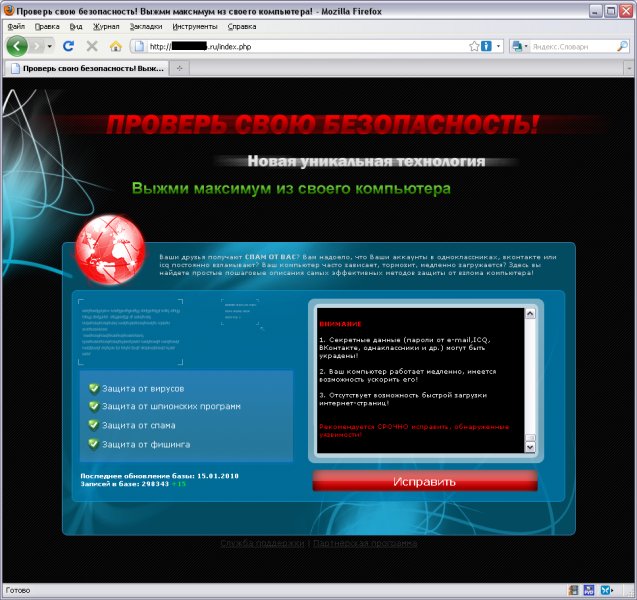The width and height of the screenshot is (637, 600).
Task: Click the Защита от вирусов checkmark icon
Action: click(x=94, y=389)
